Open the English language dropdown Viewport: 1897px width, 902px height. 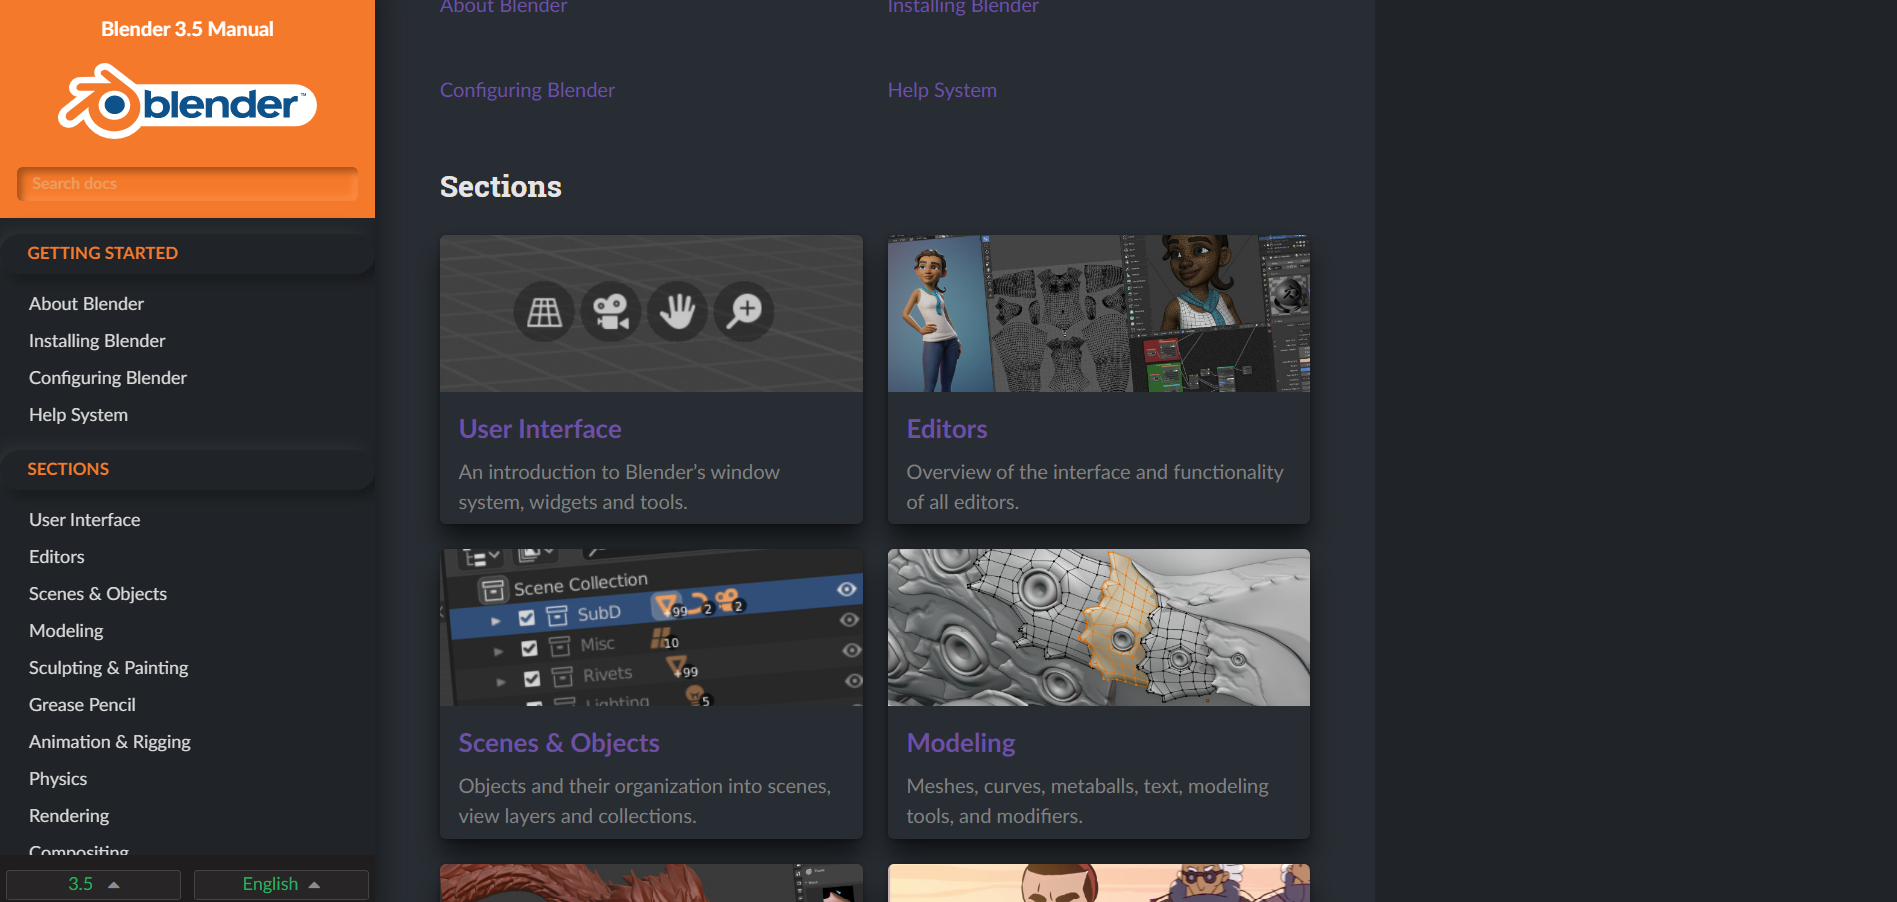280,884
